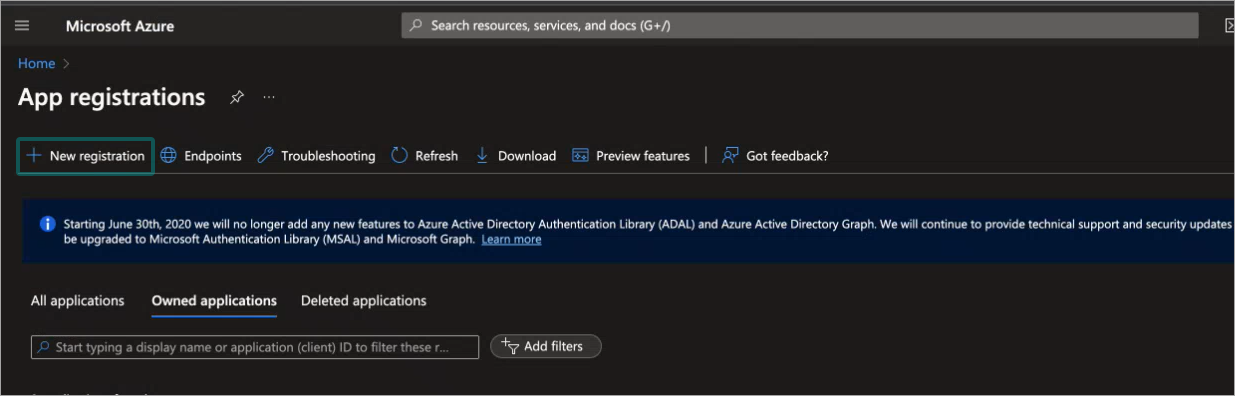Screen dimensions: 1235x396
Task: Click the Microsoft Azure logo text
Action: click(x=120, y=26)
